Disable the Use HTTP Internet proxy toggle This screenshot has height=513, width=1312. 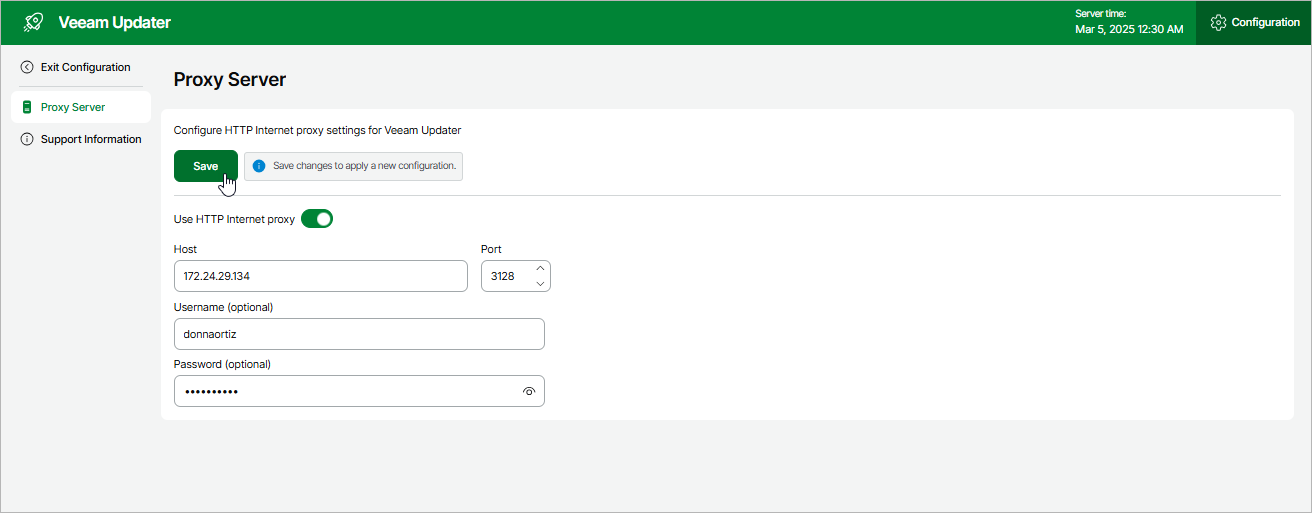tap(317, 219)
